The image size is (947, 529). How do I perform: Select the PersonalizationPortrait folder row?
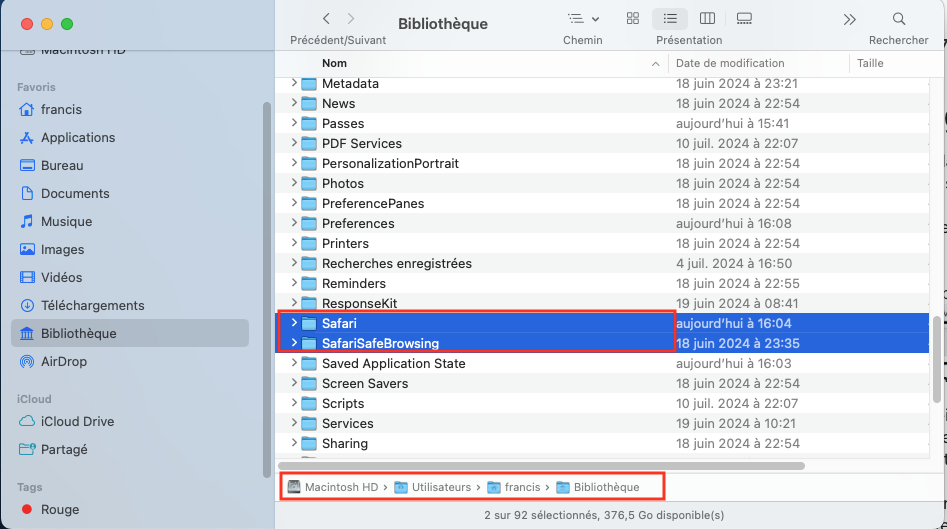tap(602, 164)
